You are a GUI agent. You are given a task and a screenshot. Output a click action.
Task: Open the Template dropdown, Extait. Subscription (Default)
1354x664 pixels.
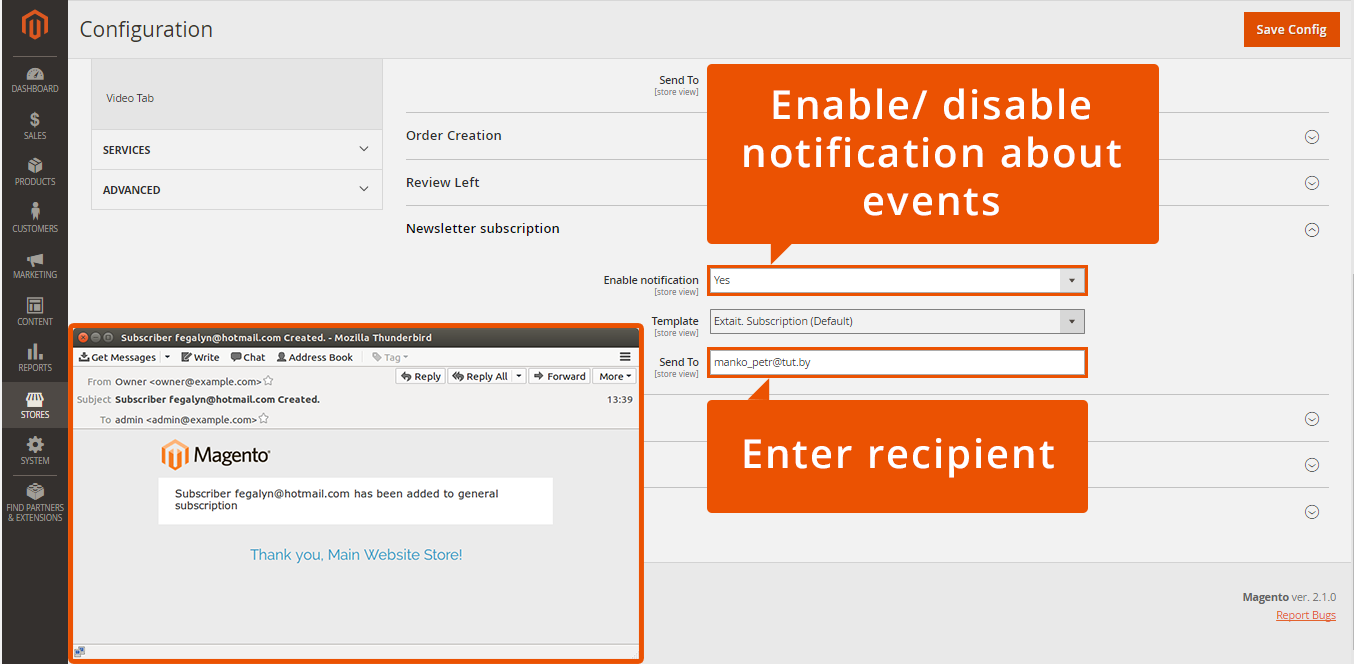pos(897,321)
